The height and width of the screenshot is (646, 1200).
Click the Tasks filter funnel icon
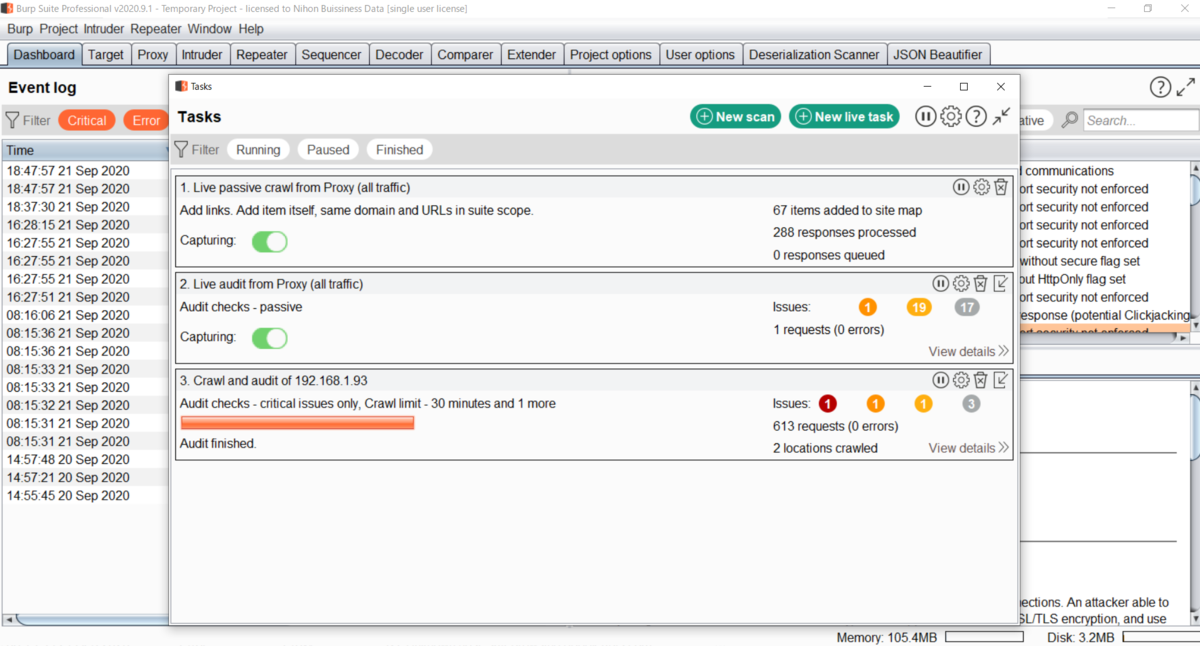click(181, 149)
